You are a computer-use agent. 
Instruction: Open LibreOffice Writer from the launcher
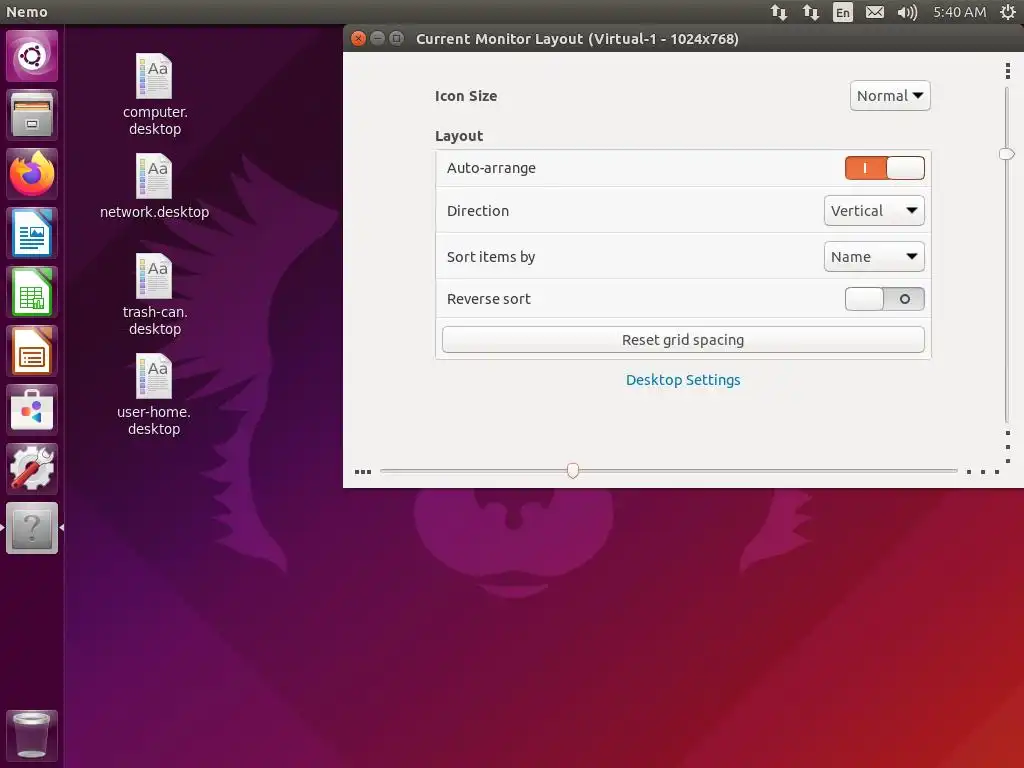32,233
